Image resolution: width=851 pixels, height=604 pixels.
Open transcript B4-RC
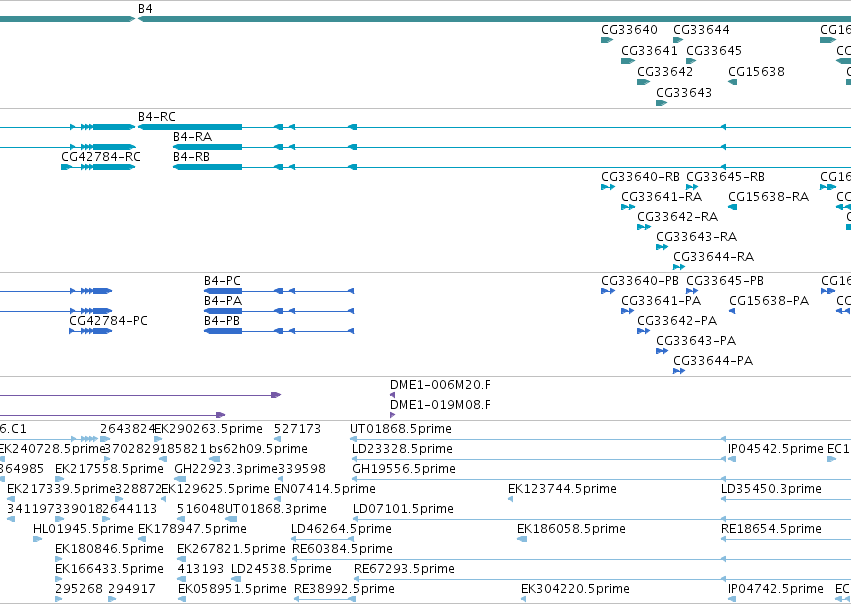coord(156,117)
